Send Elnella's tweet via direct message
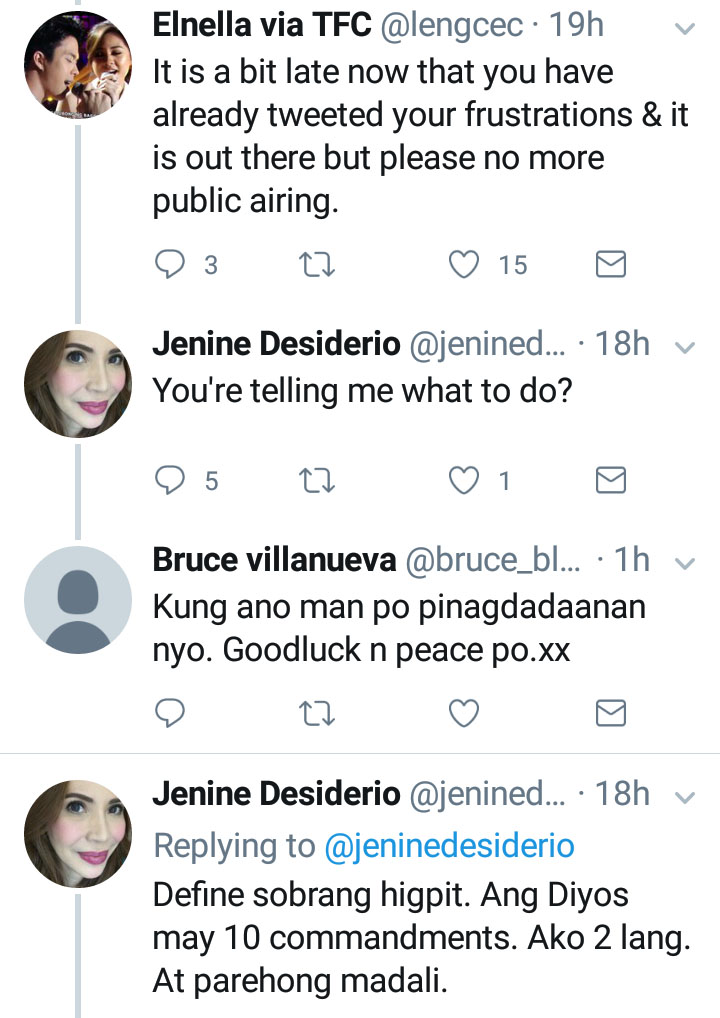Viewport: 720px width, 1018px height. click(610, 264)
